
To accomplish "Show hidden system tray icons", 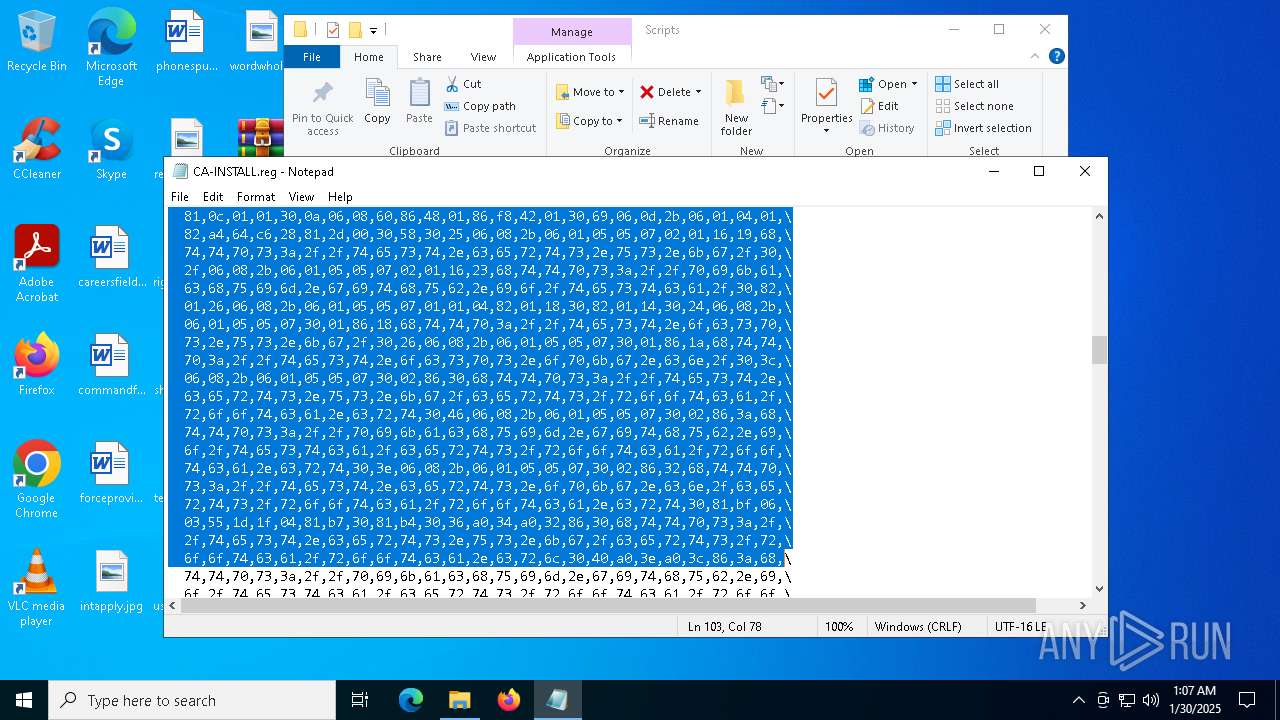I will (1078, 700).
